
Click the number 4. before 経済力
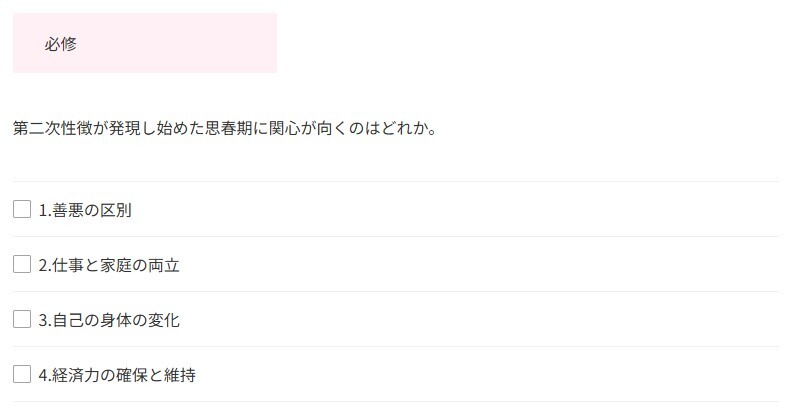click(45, 375)
